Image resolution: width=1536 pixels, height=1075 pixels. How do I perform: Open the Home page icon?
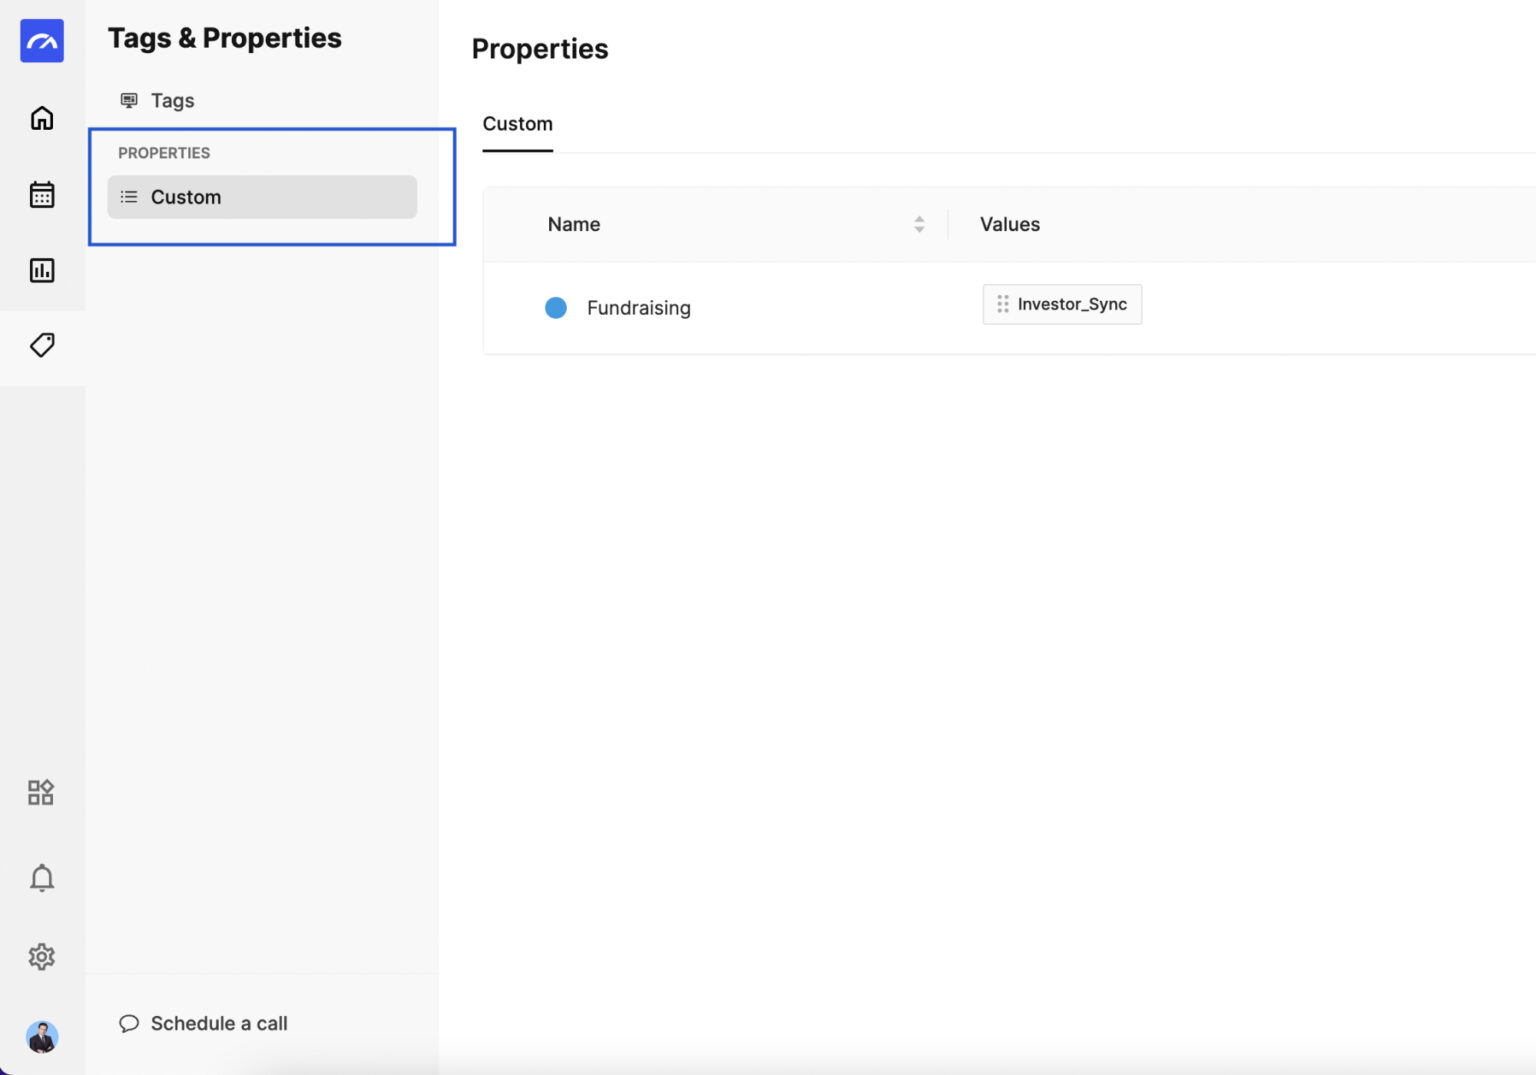[x=42, y=118]
